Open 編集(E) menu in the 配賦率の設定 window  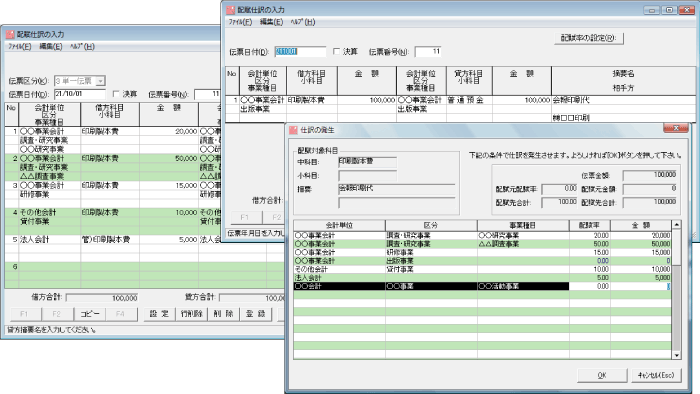pyautogui.click(x=271, y=22)
